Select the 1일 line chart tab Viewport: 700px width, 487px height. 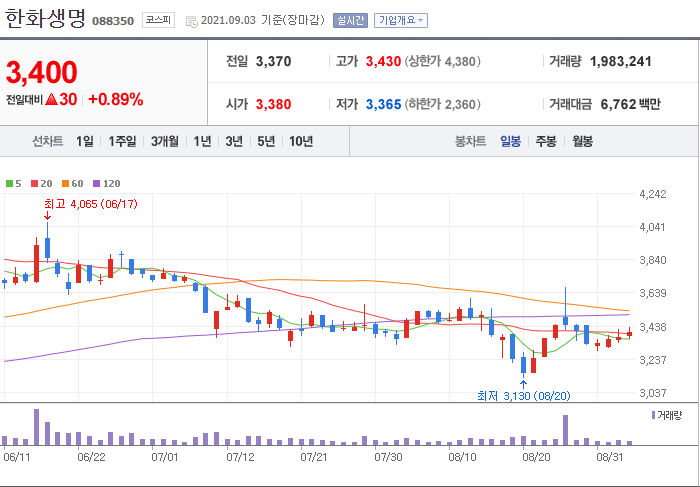(x=84, y=142)
